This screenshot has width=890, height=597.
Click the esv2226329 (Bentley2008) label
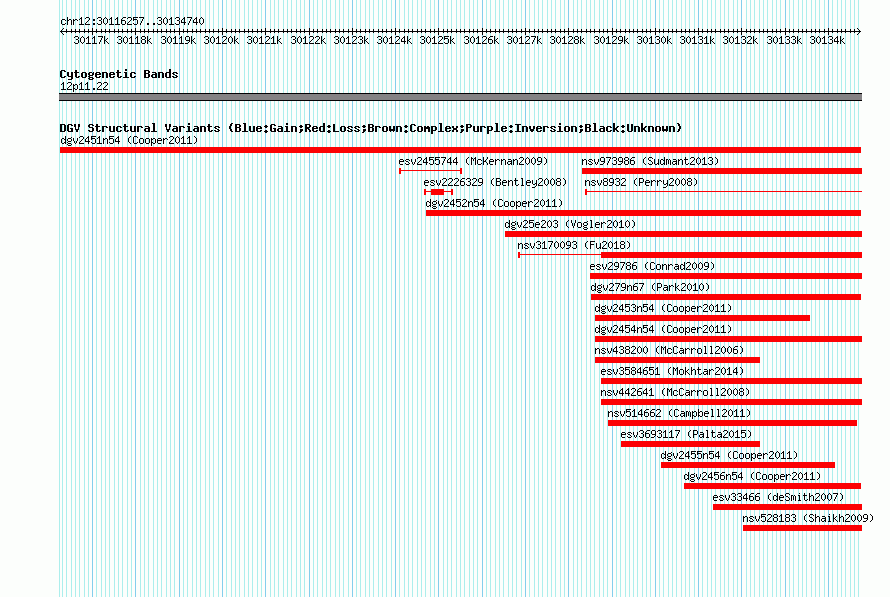(495, 182)
